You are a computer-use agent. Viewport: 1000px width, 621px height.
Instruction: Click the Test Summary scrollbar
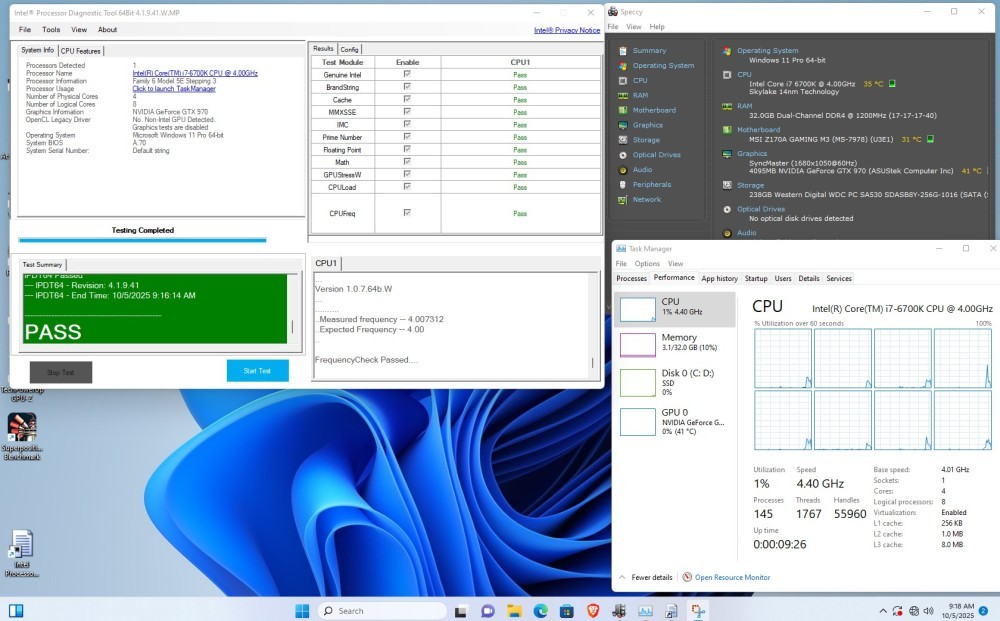pos(293,325)
